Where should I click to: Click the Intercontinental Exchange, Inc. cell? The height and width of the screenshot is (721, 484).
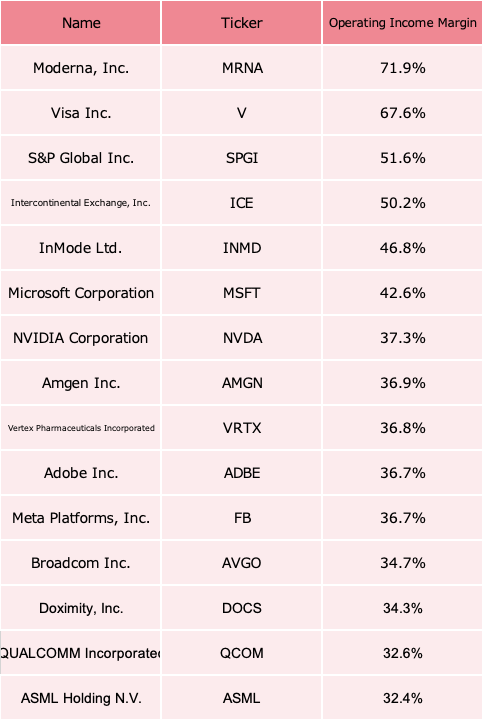(x=81, y=203)
